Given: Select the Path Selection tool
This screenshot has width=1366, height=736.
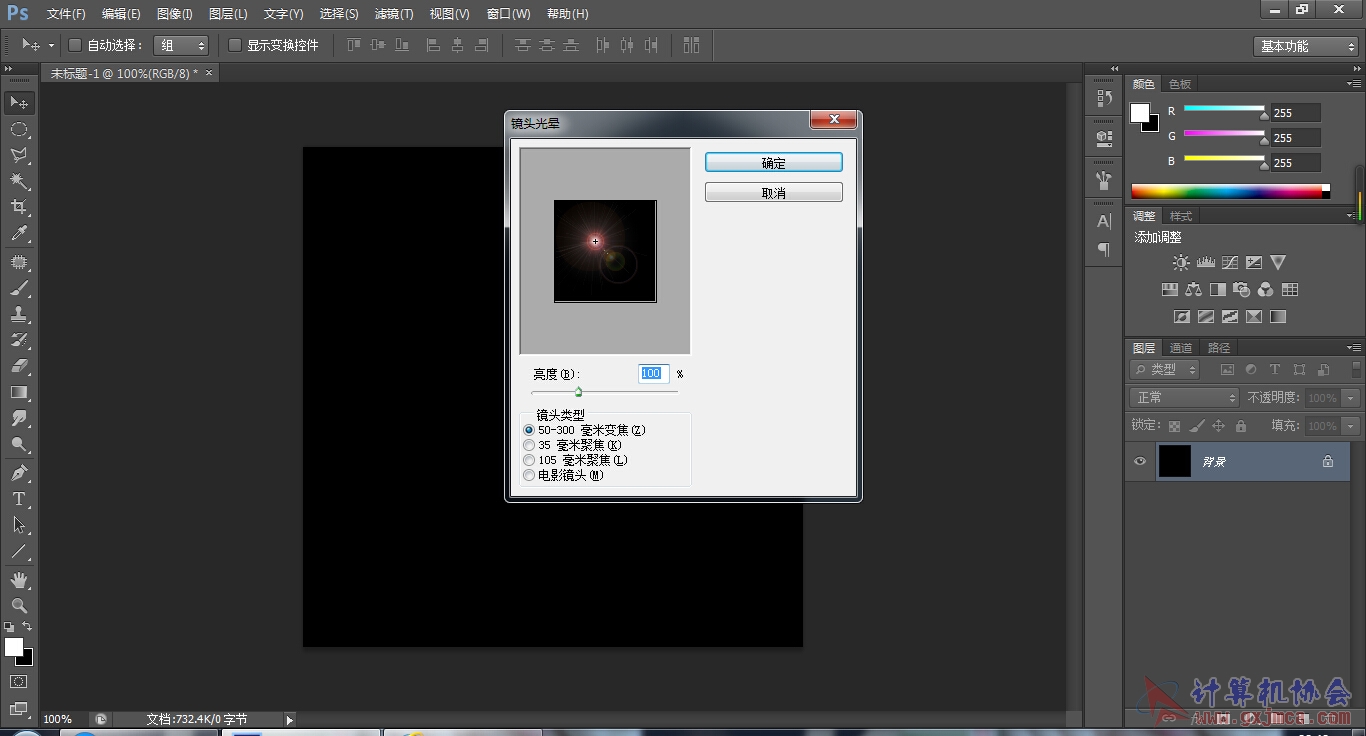Looking at the screenshot, I should [x=19, y=525].
